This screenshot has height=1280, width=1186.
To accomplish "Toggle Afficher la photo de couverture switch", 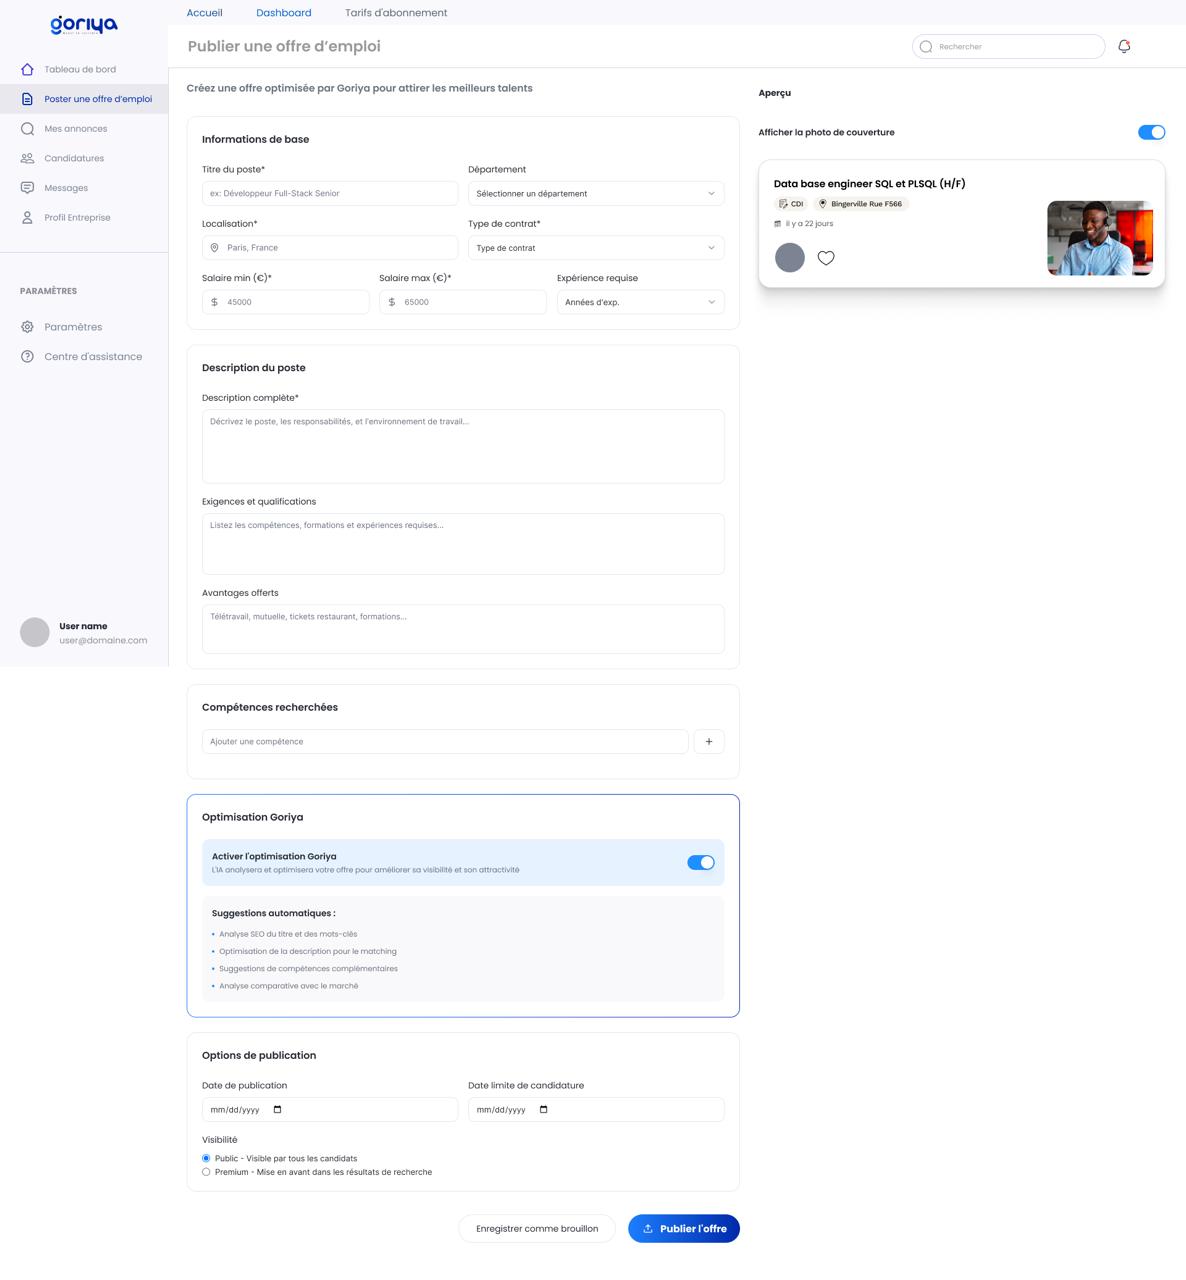I will click(1151, 132).
